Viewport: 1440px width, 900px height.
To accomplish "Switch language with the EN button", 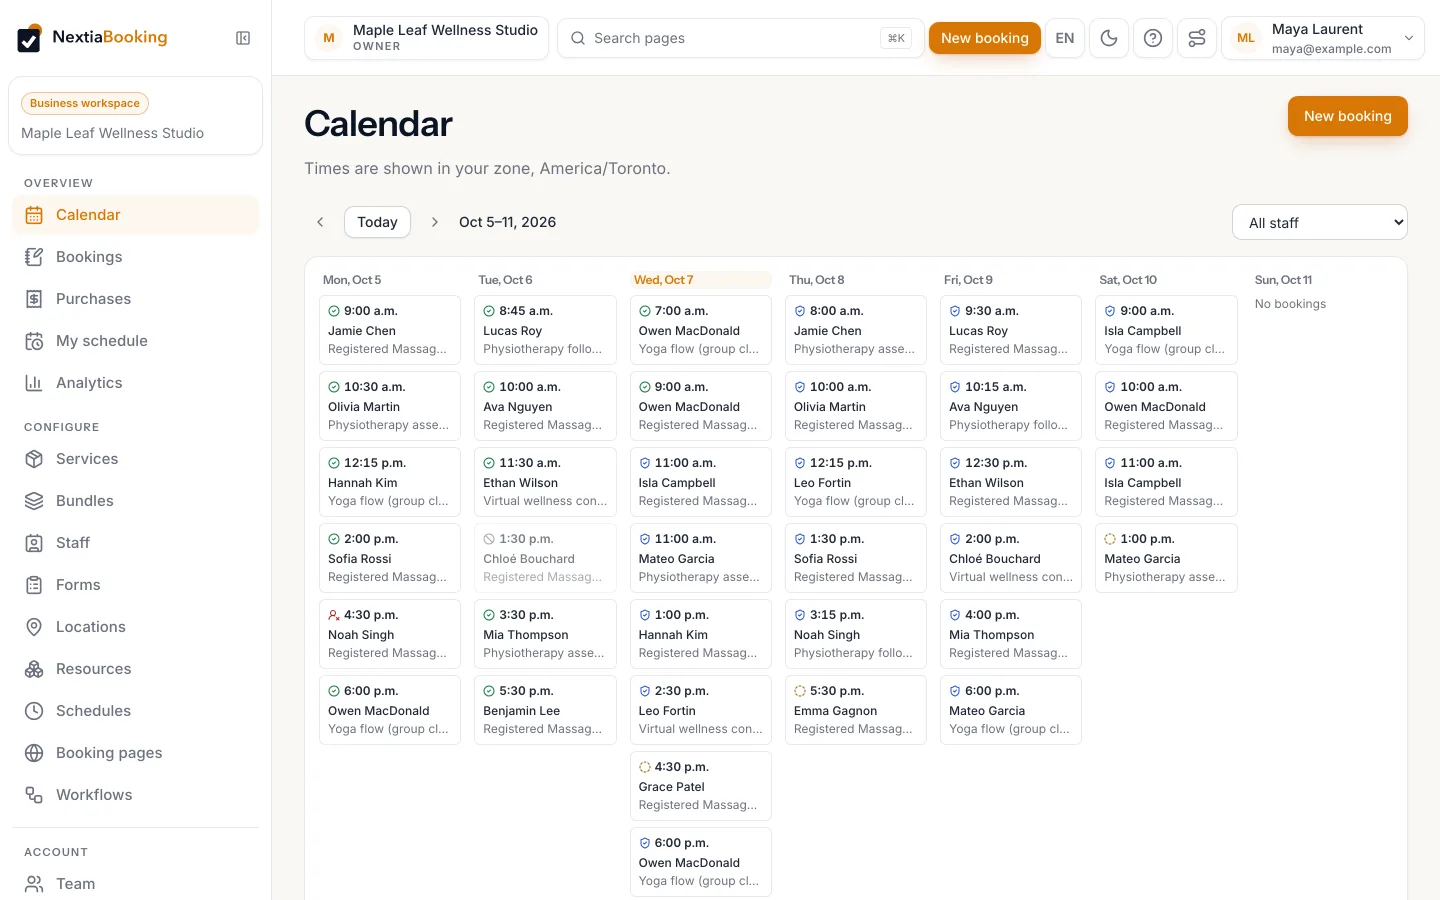I will (x=1065, y=38).
